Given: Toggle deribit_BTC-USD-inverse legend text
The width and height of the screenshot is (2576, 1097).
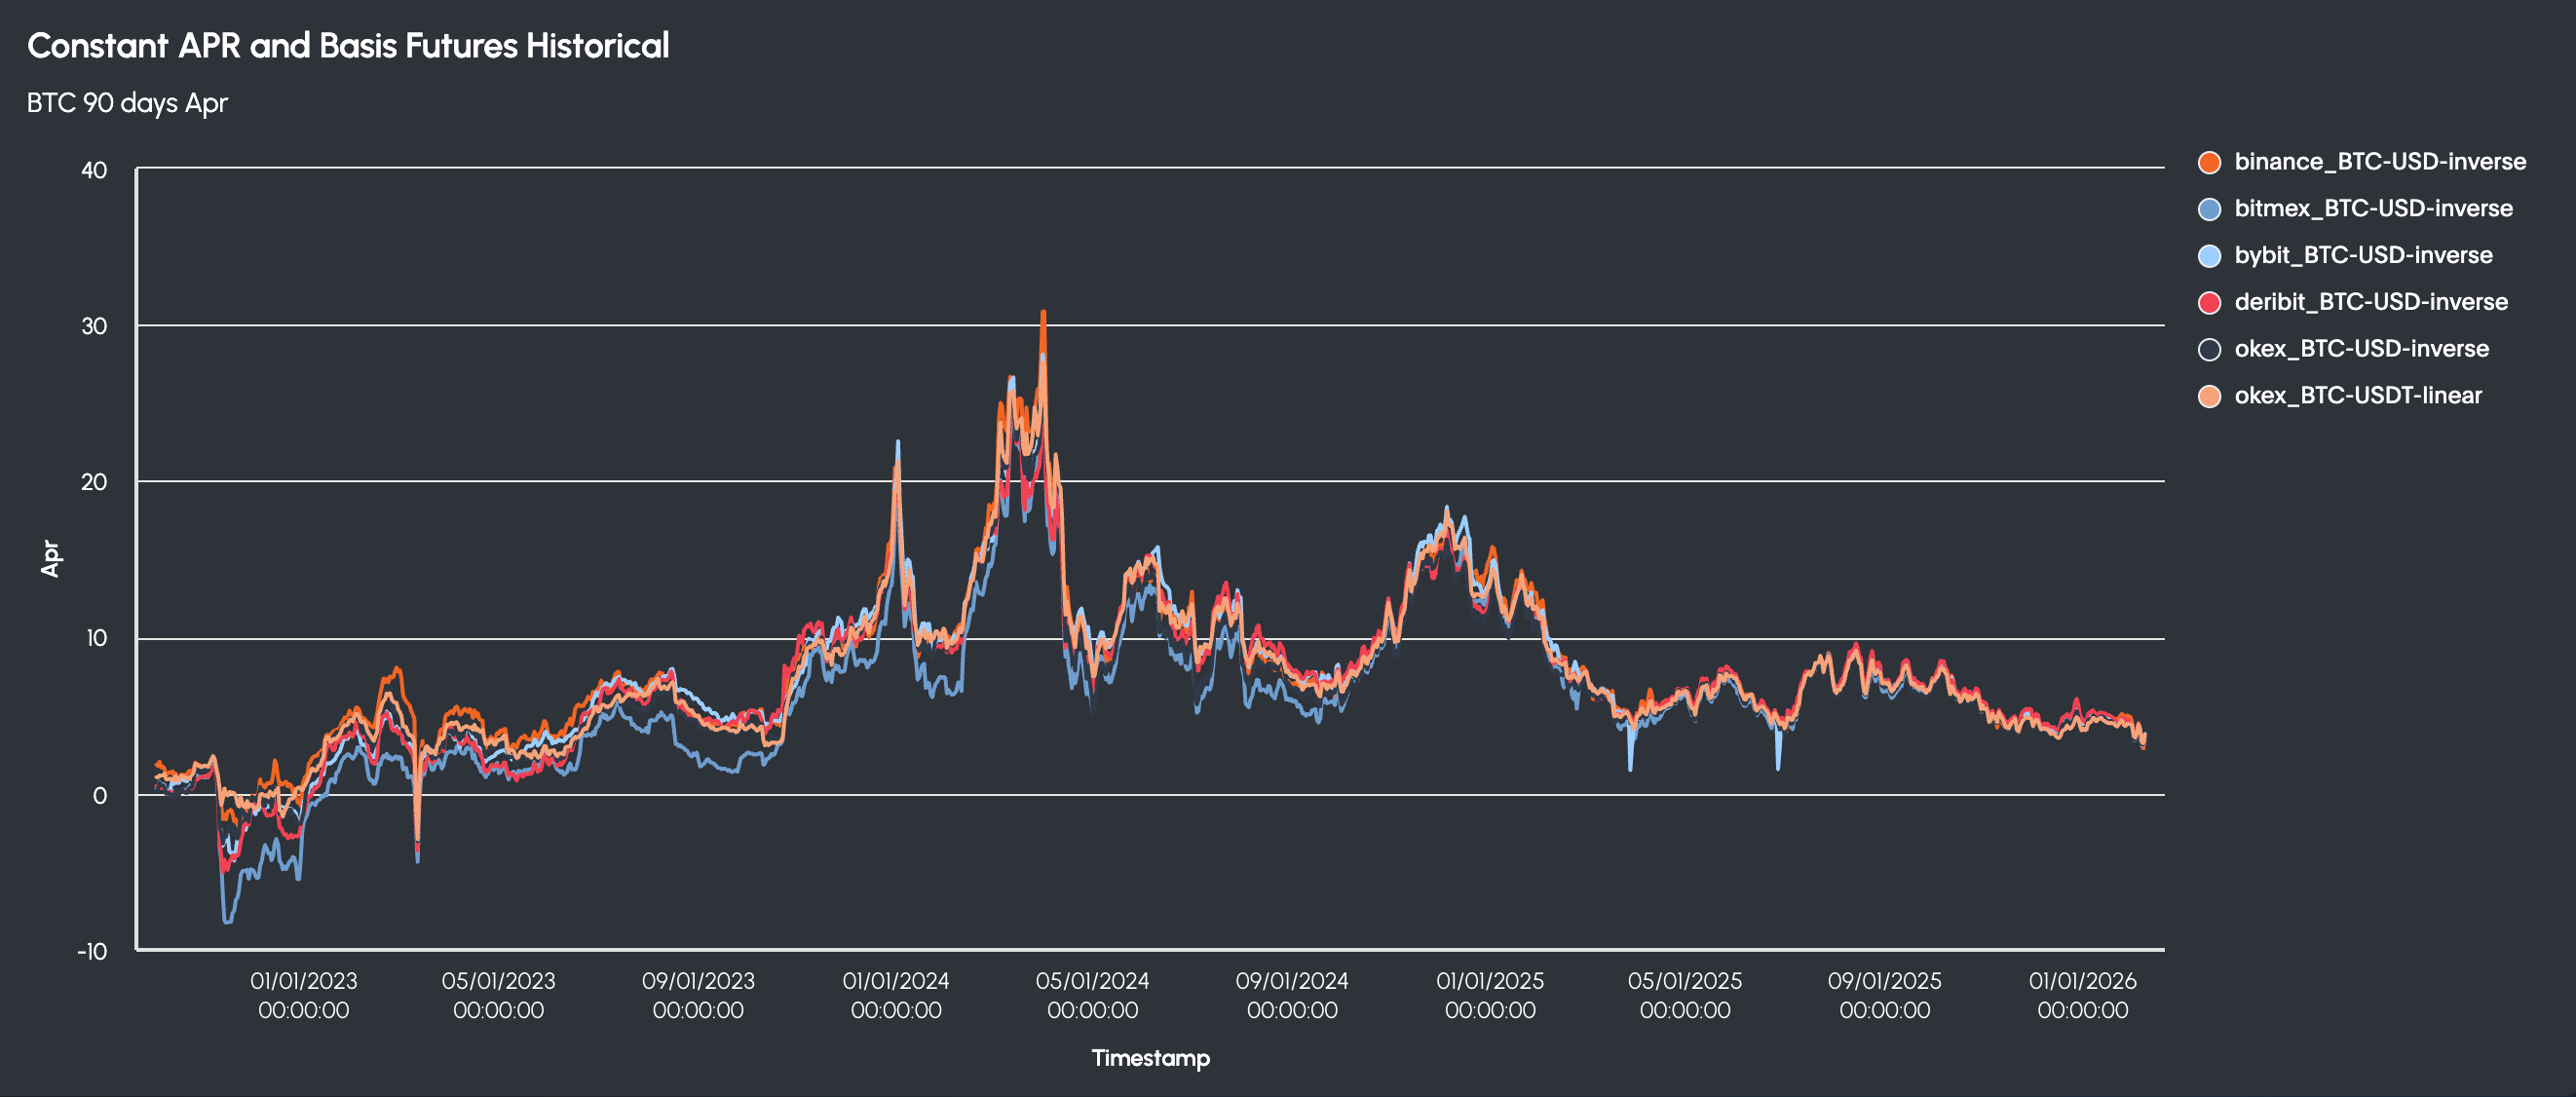Looking at the screenshot, I should (2370, 302).
